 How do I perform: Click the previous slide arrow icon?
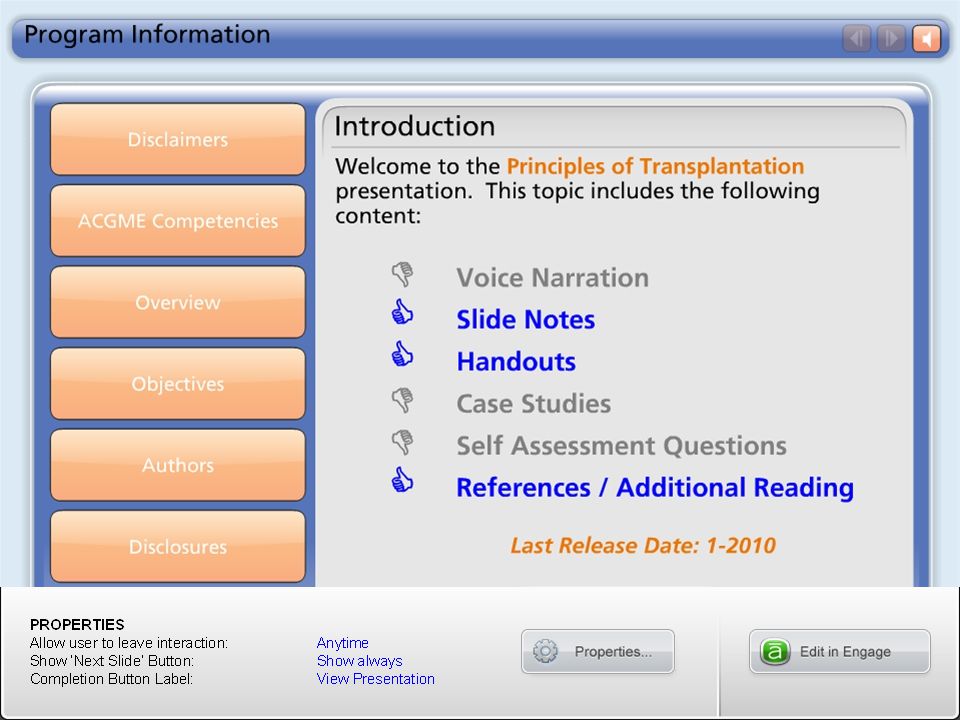pos(856,39)
